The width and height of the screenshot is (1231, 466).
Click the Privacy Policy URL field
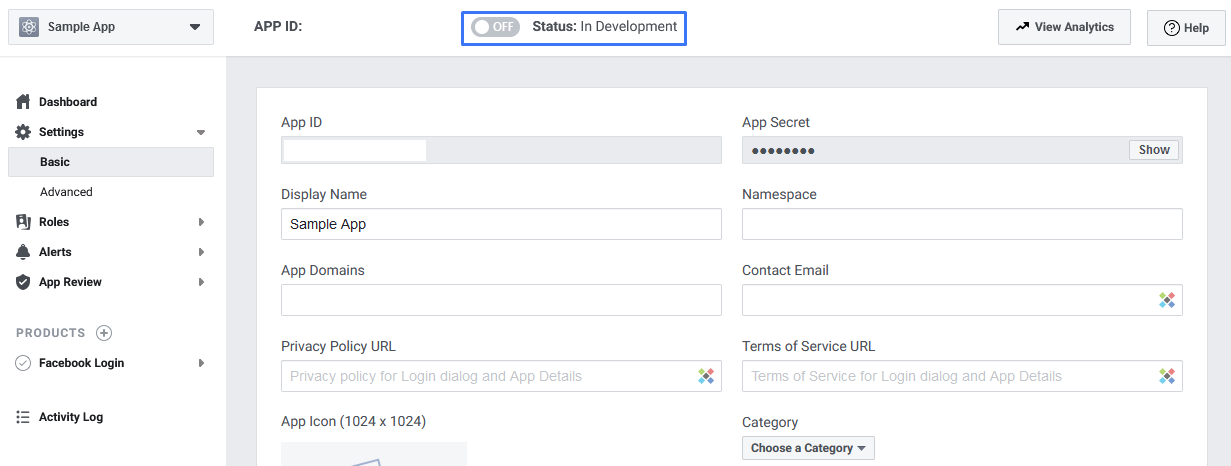pyautogui.click(x=501, y=376)
